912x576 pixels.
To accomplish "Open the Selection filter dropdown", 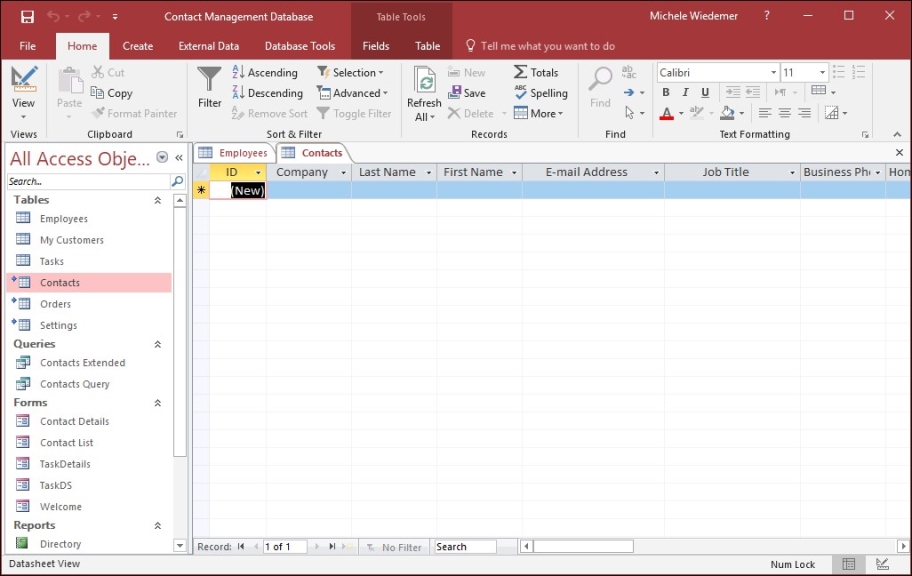I will coord(351,72).
